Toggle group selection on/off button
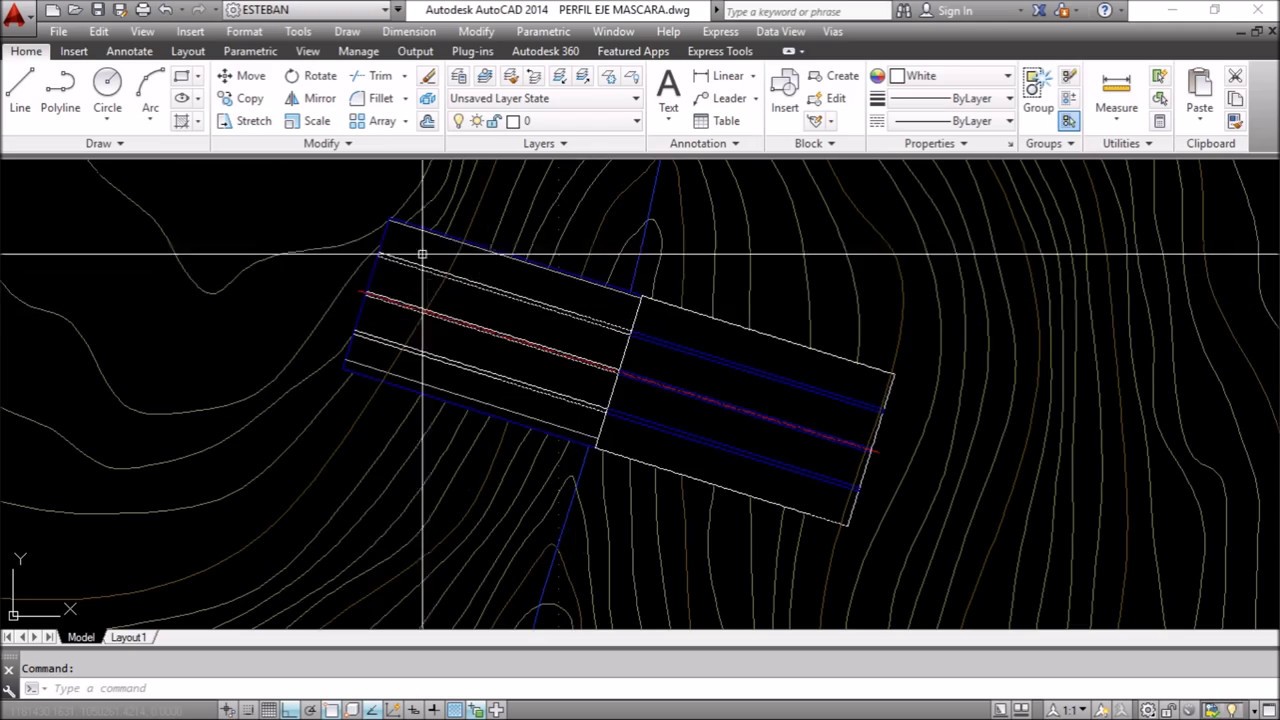Viewport: 1280px width, 720px height. click(1069, 121)
